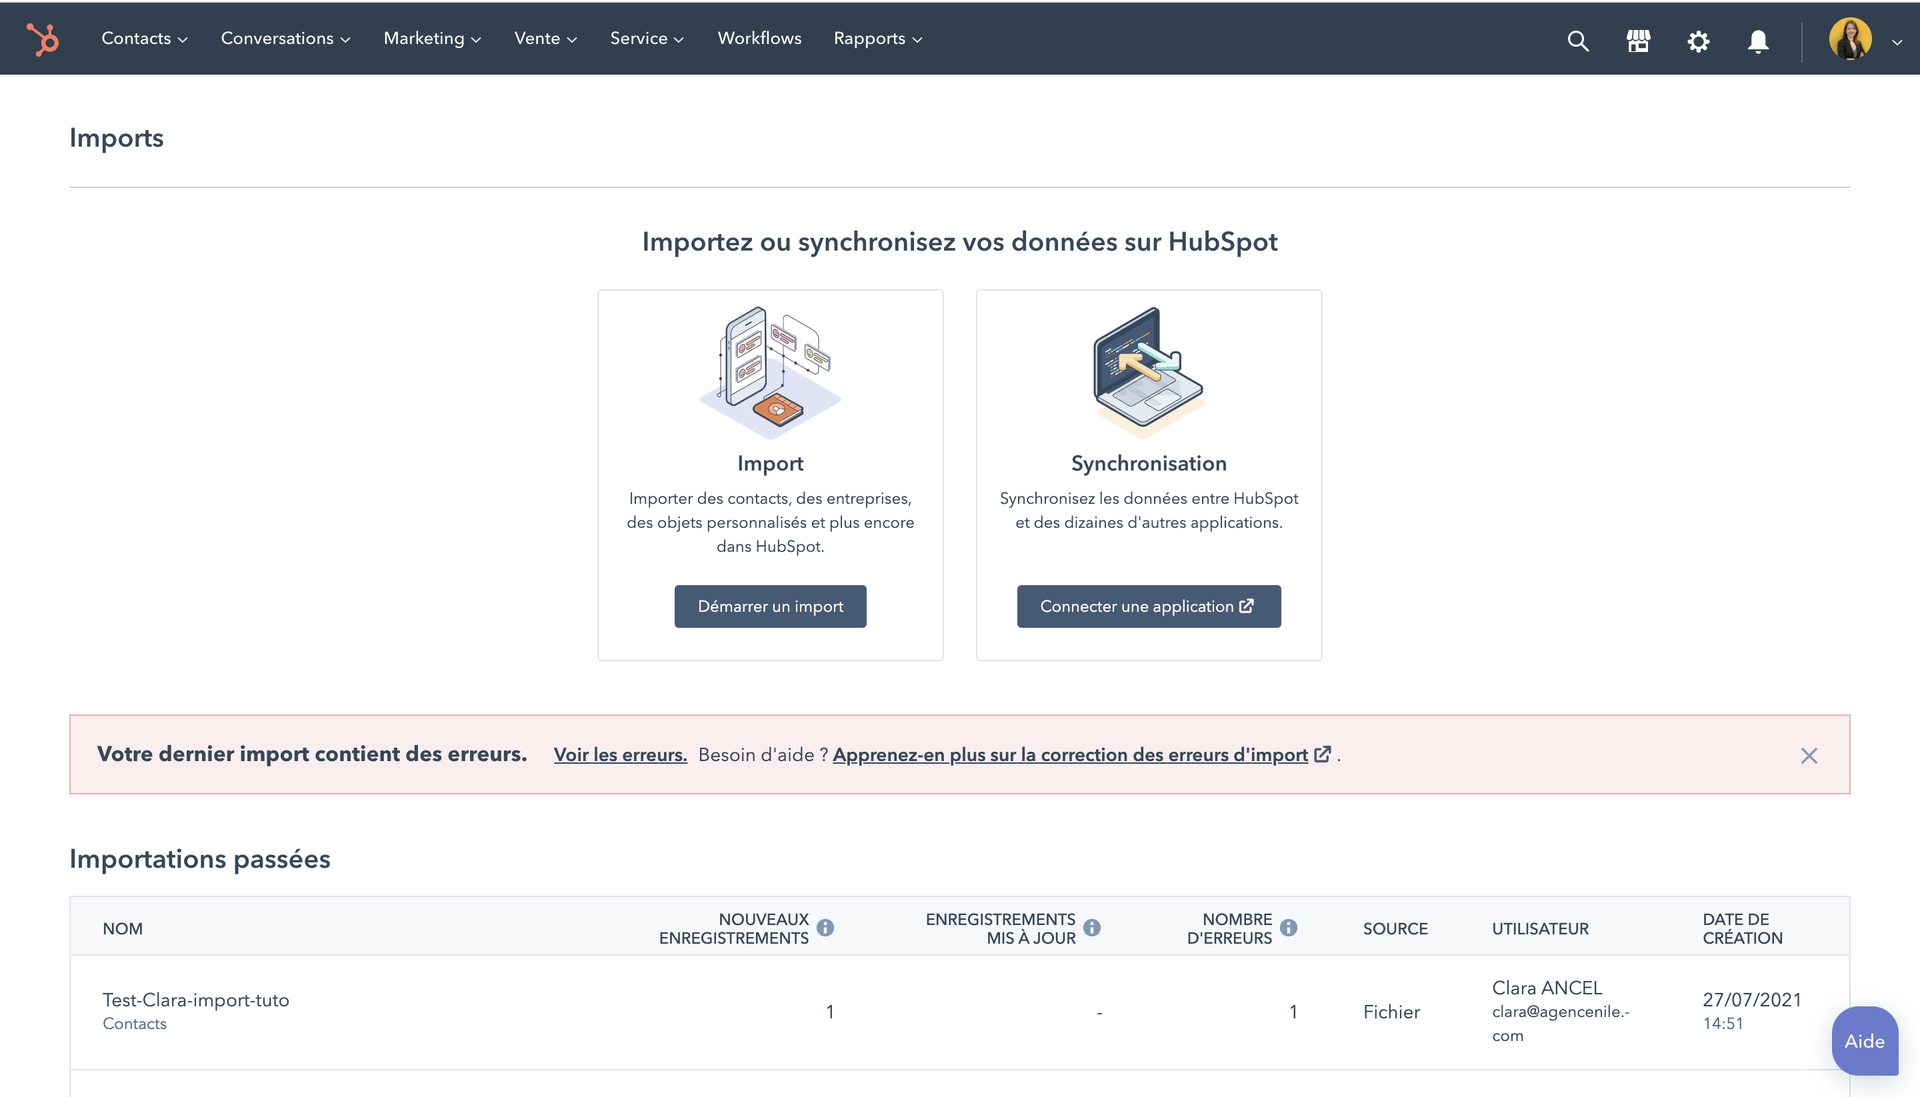The image size is (1920, 1097).
Task: Click the HubSpot sprocket logo
Action: click(43, 39)
